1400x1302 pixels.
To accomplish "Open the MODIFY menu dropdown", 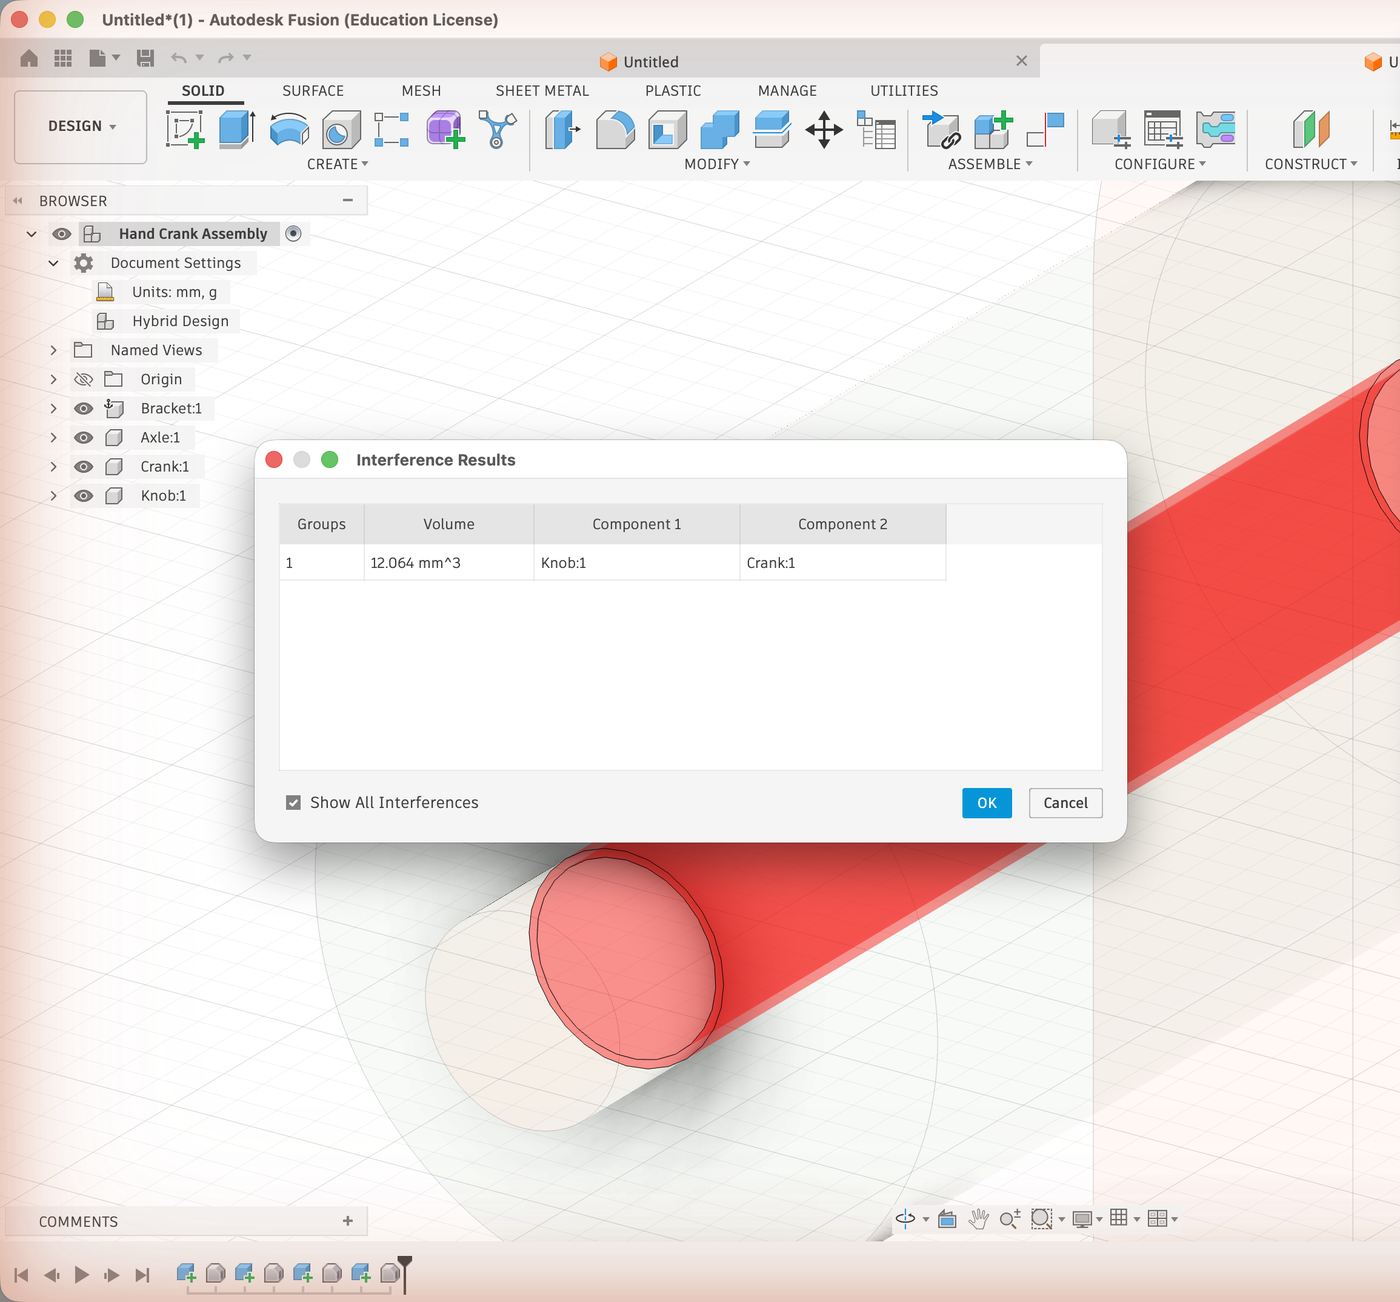I will point(717,164).
